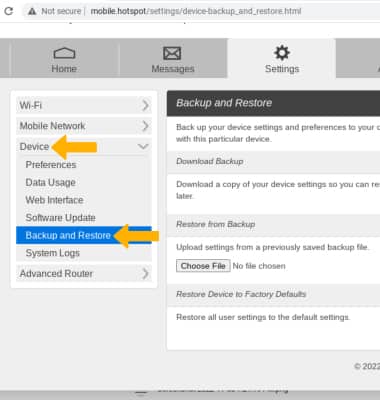380x400 pixels.
Task: Open the Wi-Fi settings section
Action: tap(84, 105)
